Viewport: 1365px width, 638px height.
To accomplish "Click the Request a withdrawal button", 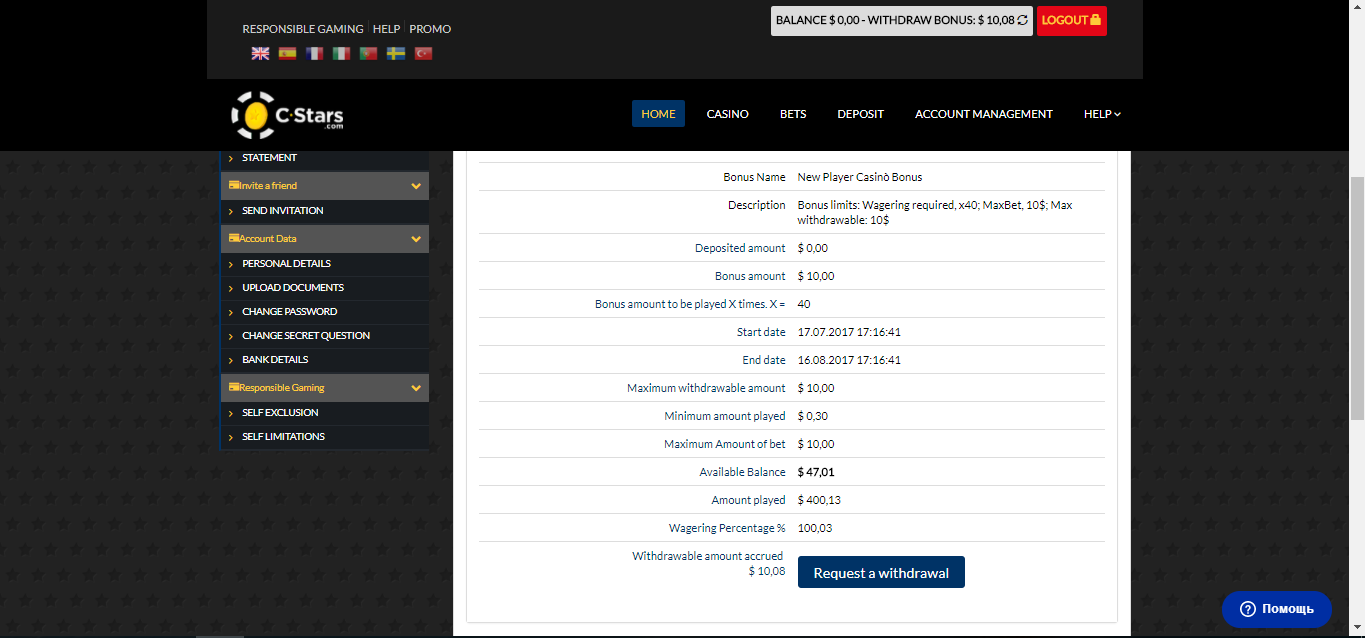I will tap(880, 572).
